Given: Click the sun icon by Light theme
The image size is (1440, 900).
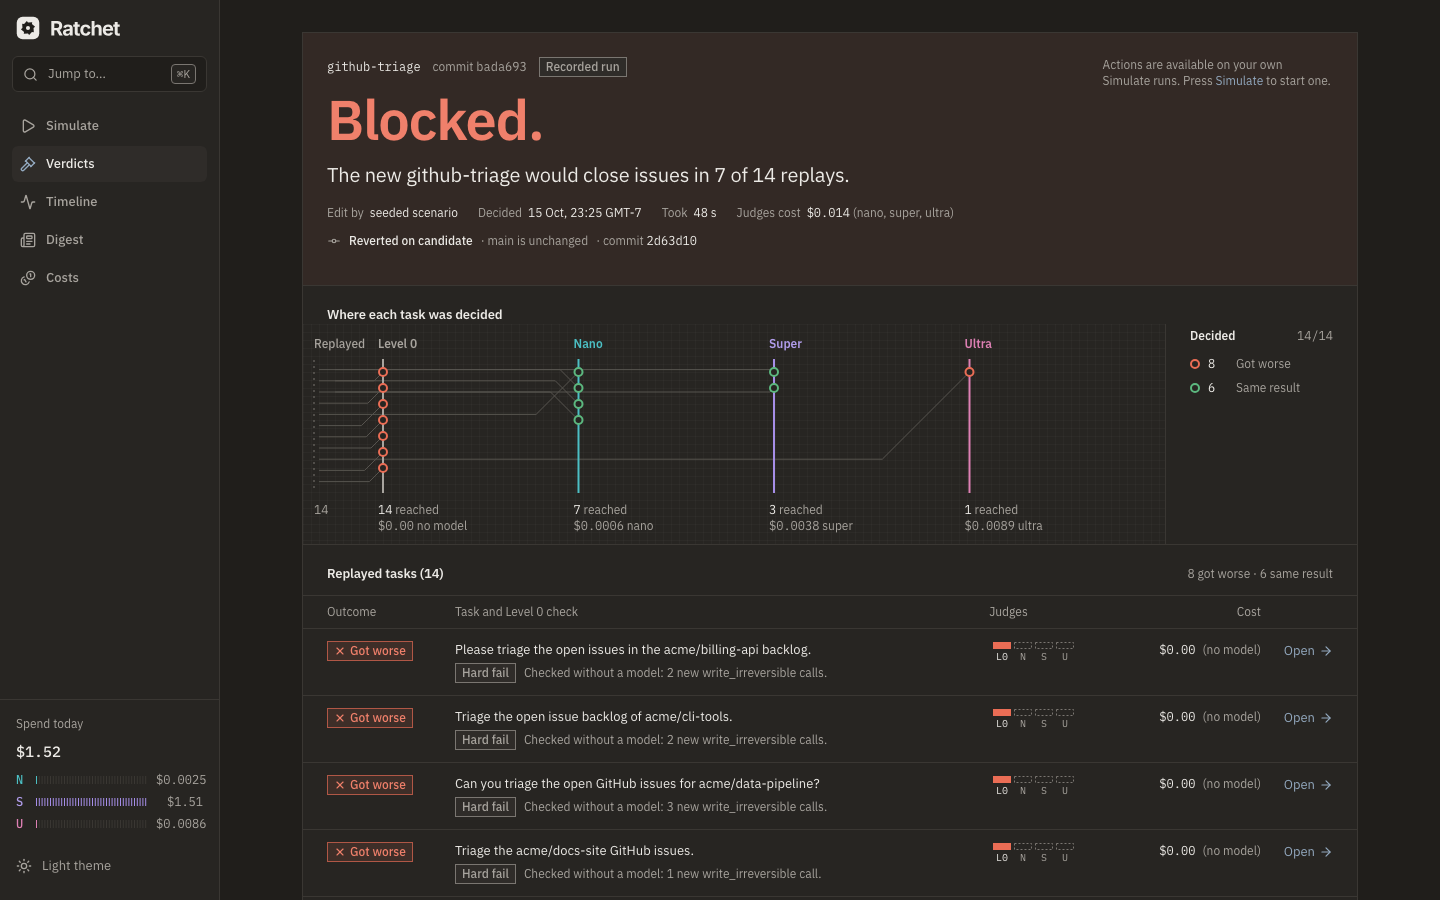Looking at the screenshot, I should point(24,866).
